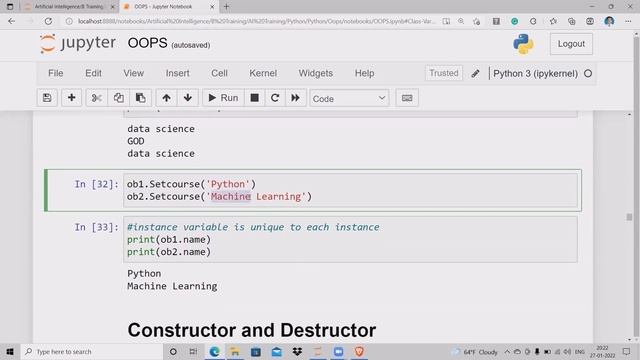Click the pencil edit-mode indicator icon
The height and width of the screenshot is (360, 640).
[x=476, y=73]
